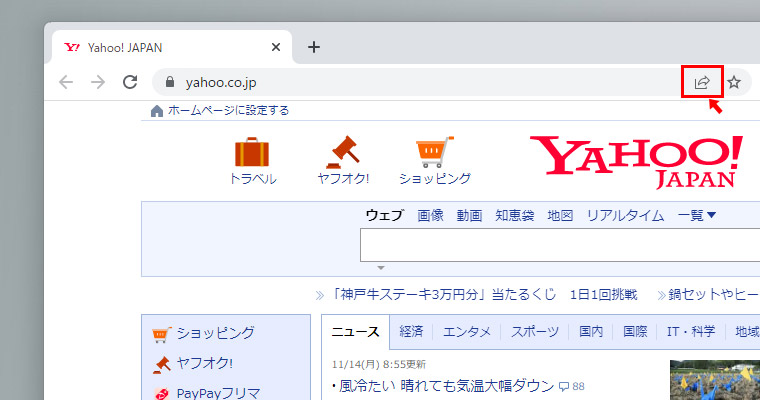The height and width of the screenshot is (400, 760).
Task: Click the browser forward arrow
Action: tap(98, 82)
